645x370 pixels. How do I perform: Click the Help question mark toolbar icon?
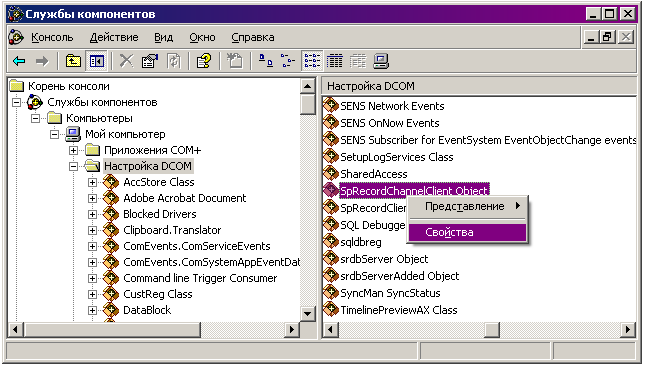tap(204, 61)
